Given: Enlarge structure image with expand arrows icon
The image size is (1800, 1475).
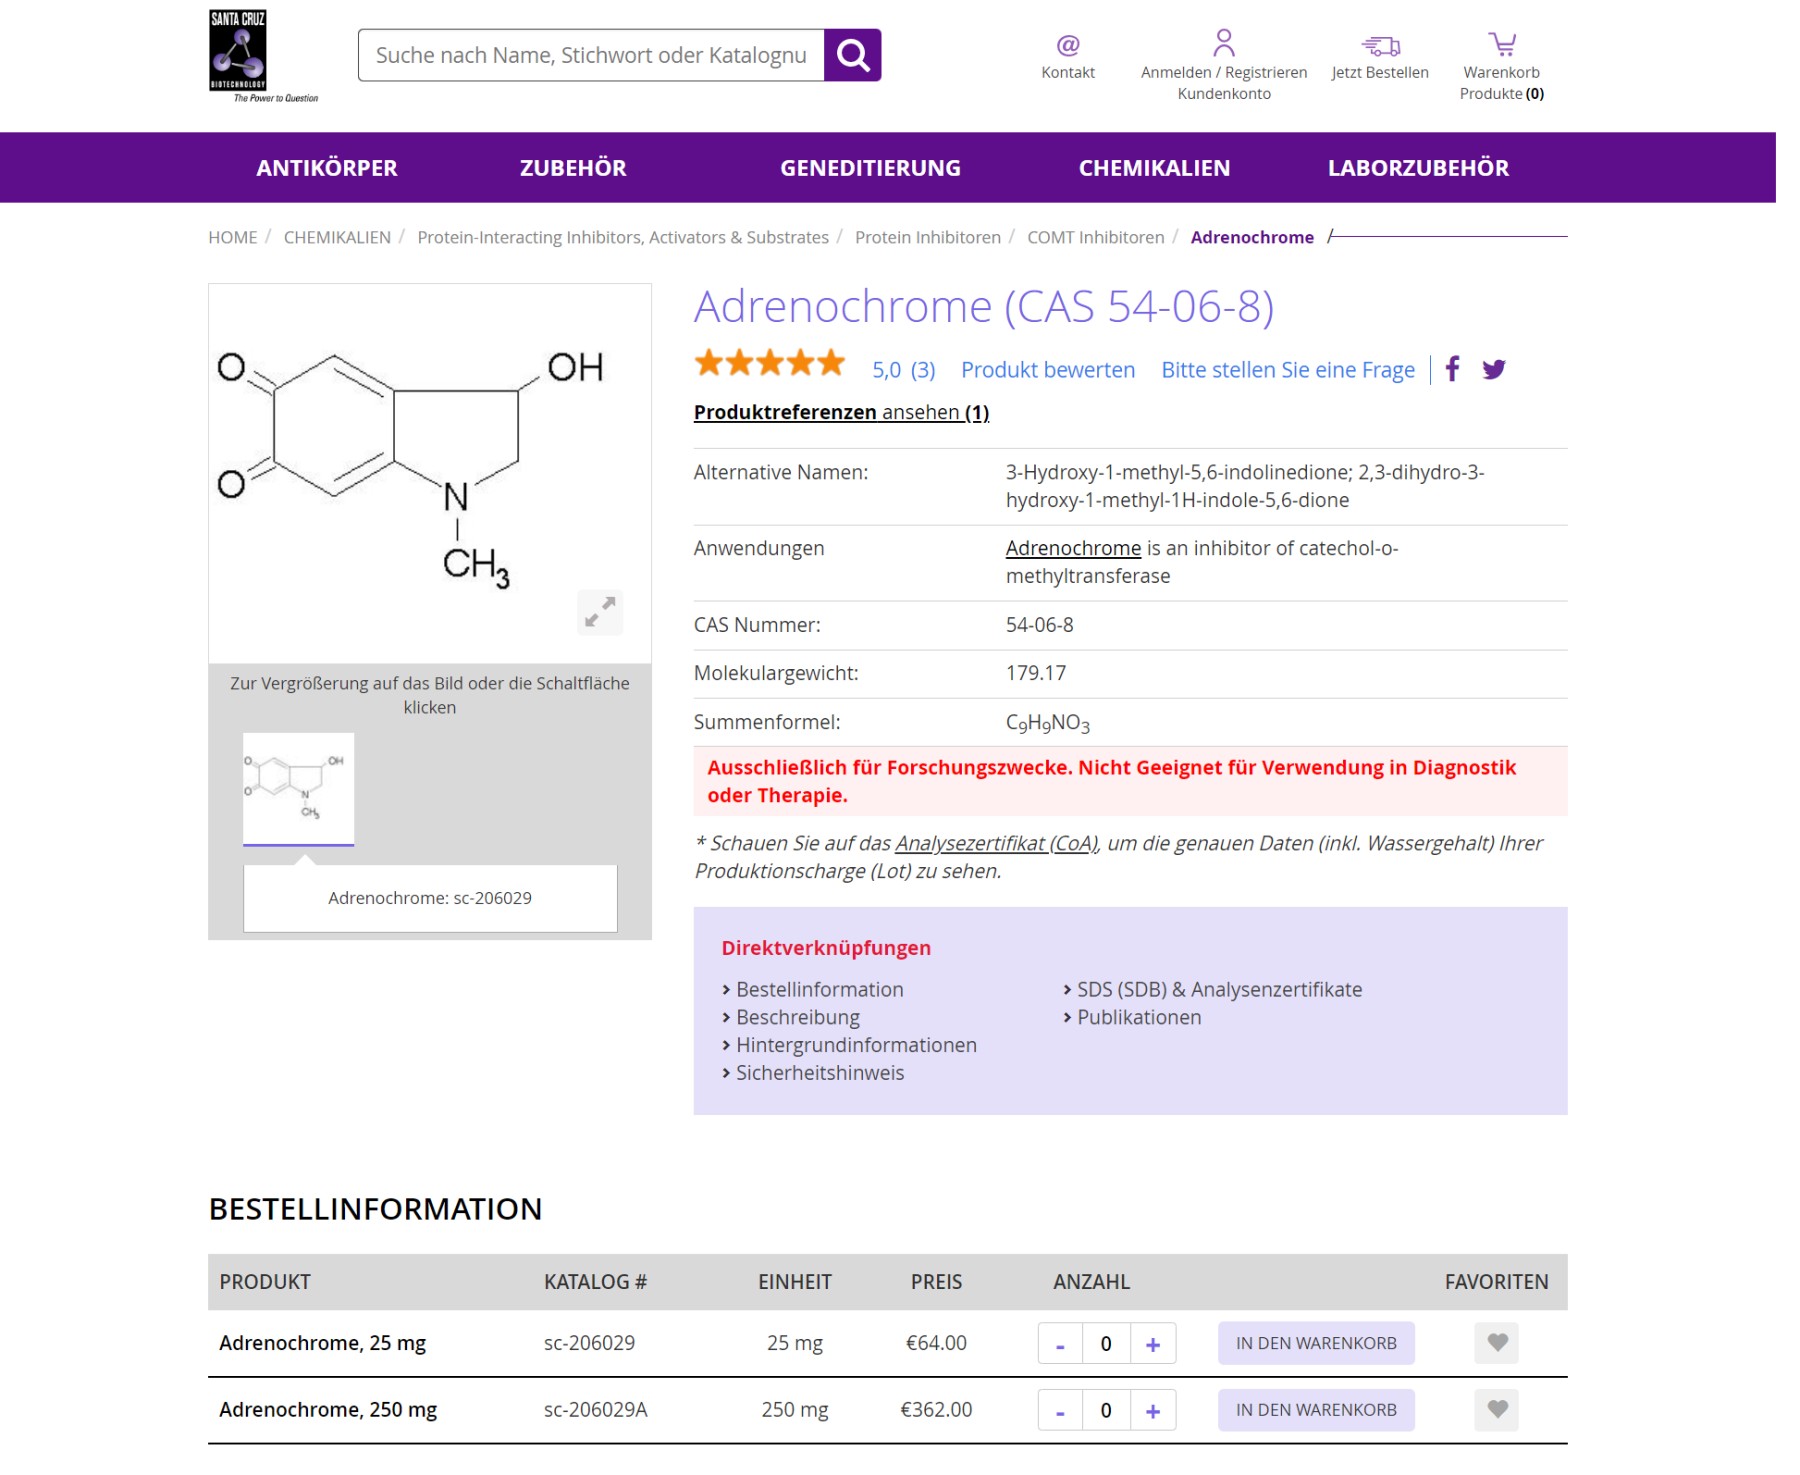Looking at the screenshot, I should coord(600,611).
